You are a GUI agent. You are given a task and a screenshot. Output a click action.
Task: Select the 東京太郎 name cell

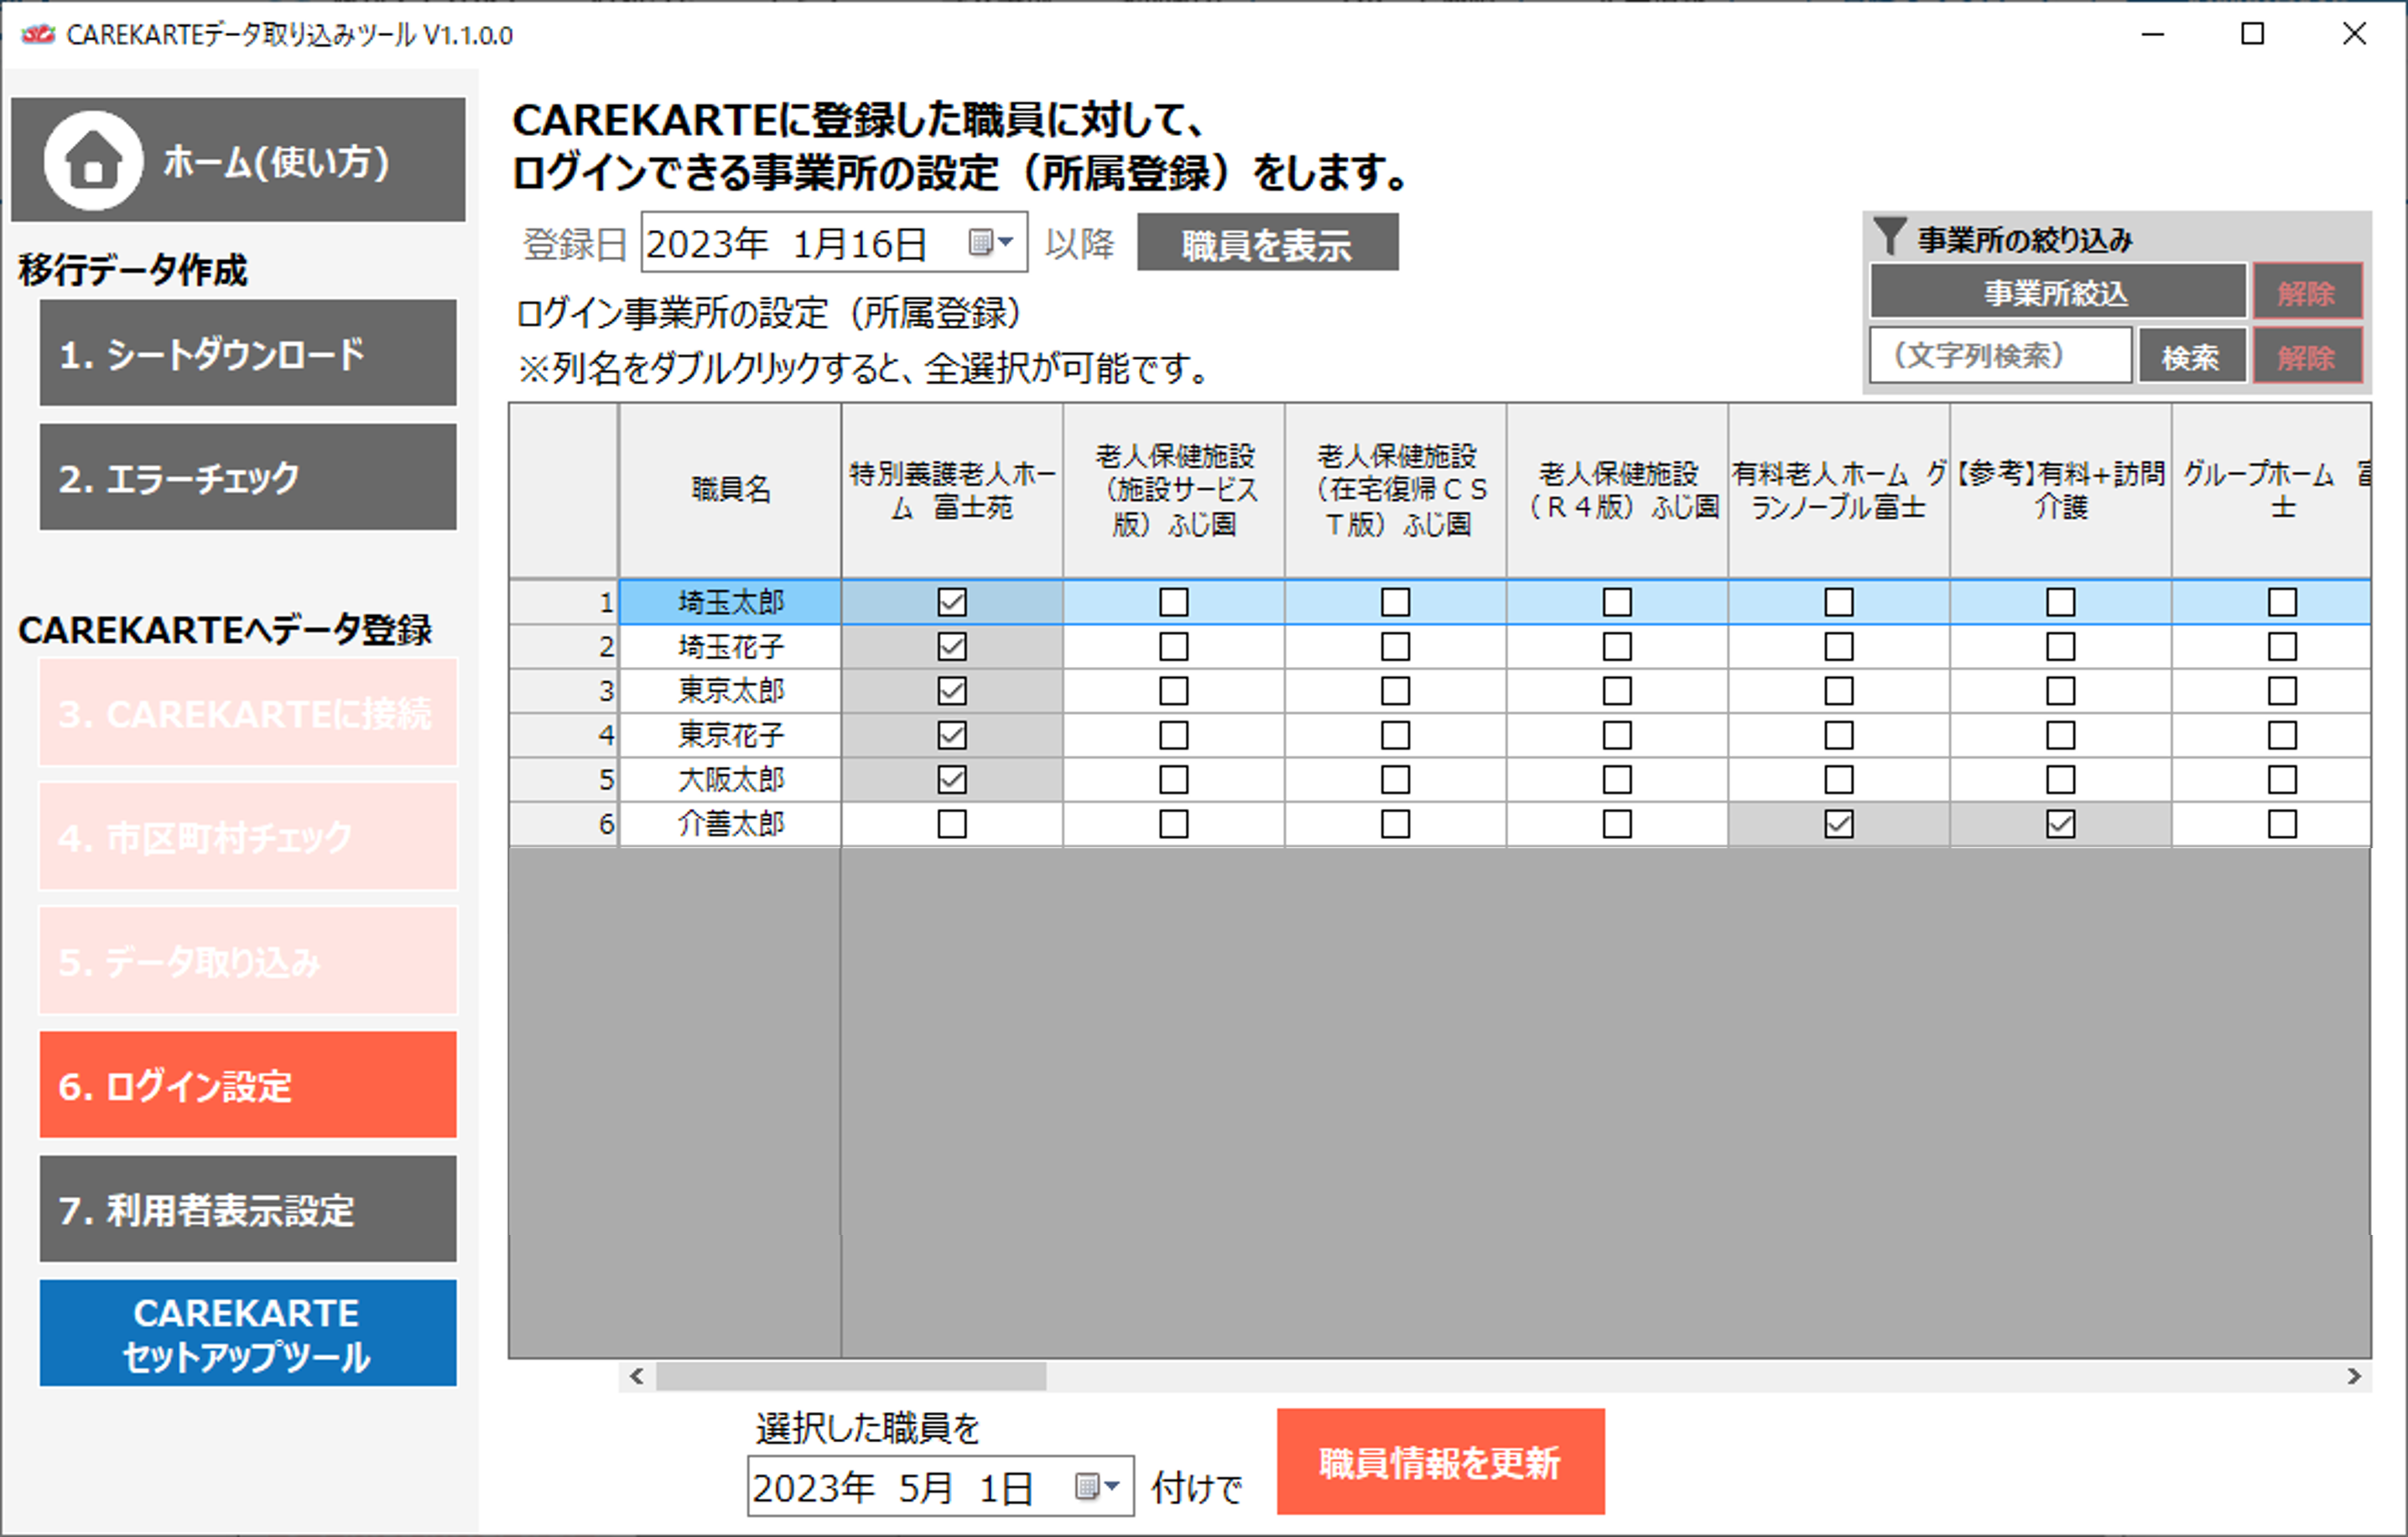click(730, 691)
